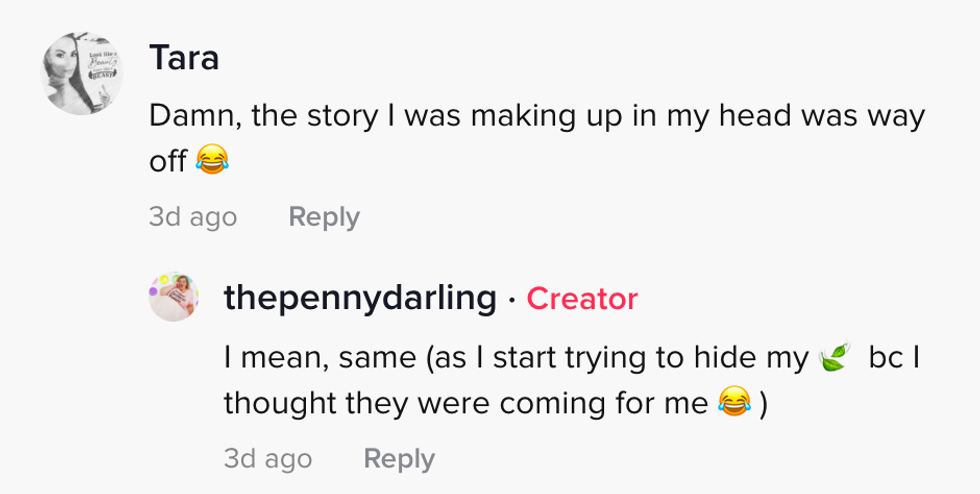Click the 3d ago timestamp under creator's reply
Viewport: 980px width, 494px height.
[x=268, y=459]
